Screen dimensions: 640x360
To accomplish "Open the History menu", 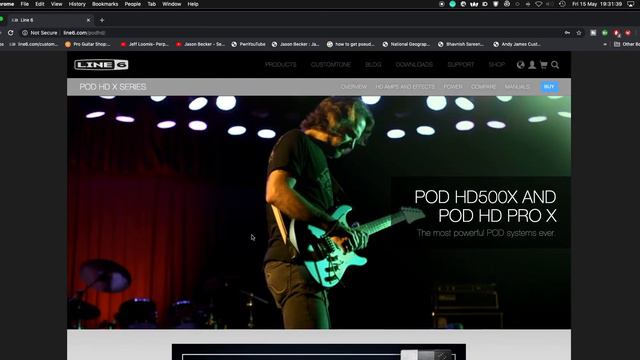I will coord(77,4).
